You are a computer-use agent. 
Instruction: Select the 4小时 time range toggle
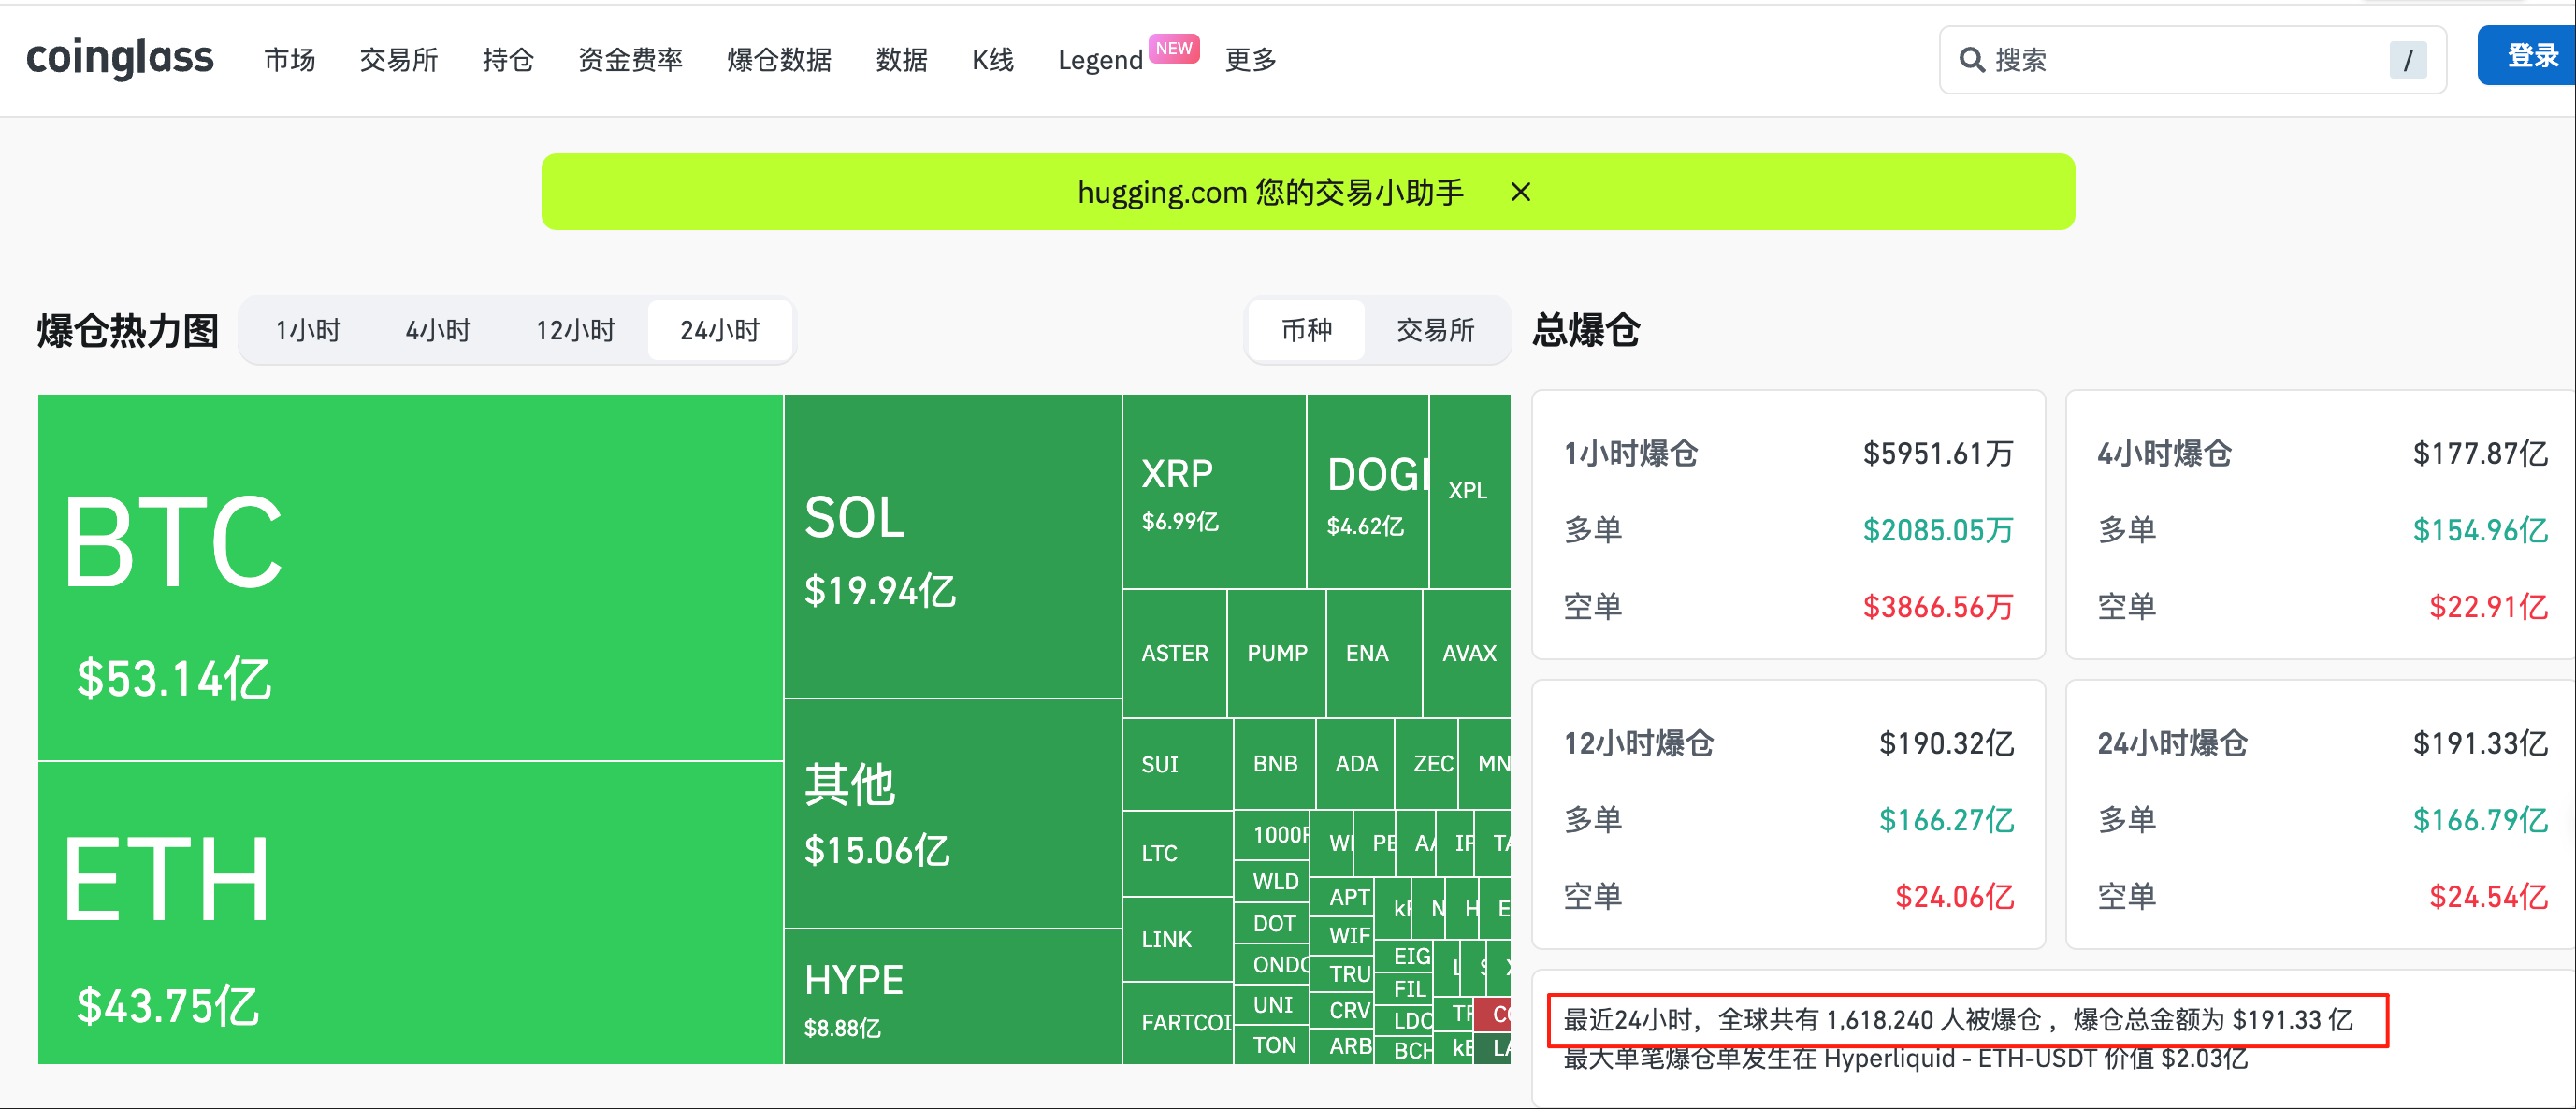point(438,330)
